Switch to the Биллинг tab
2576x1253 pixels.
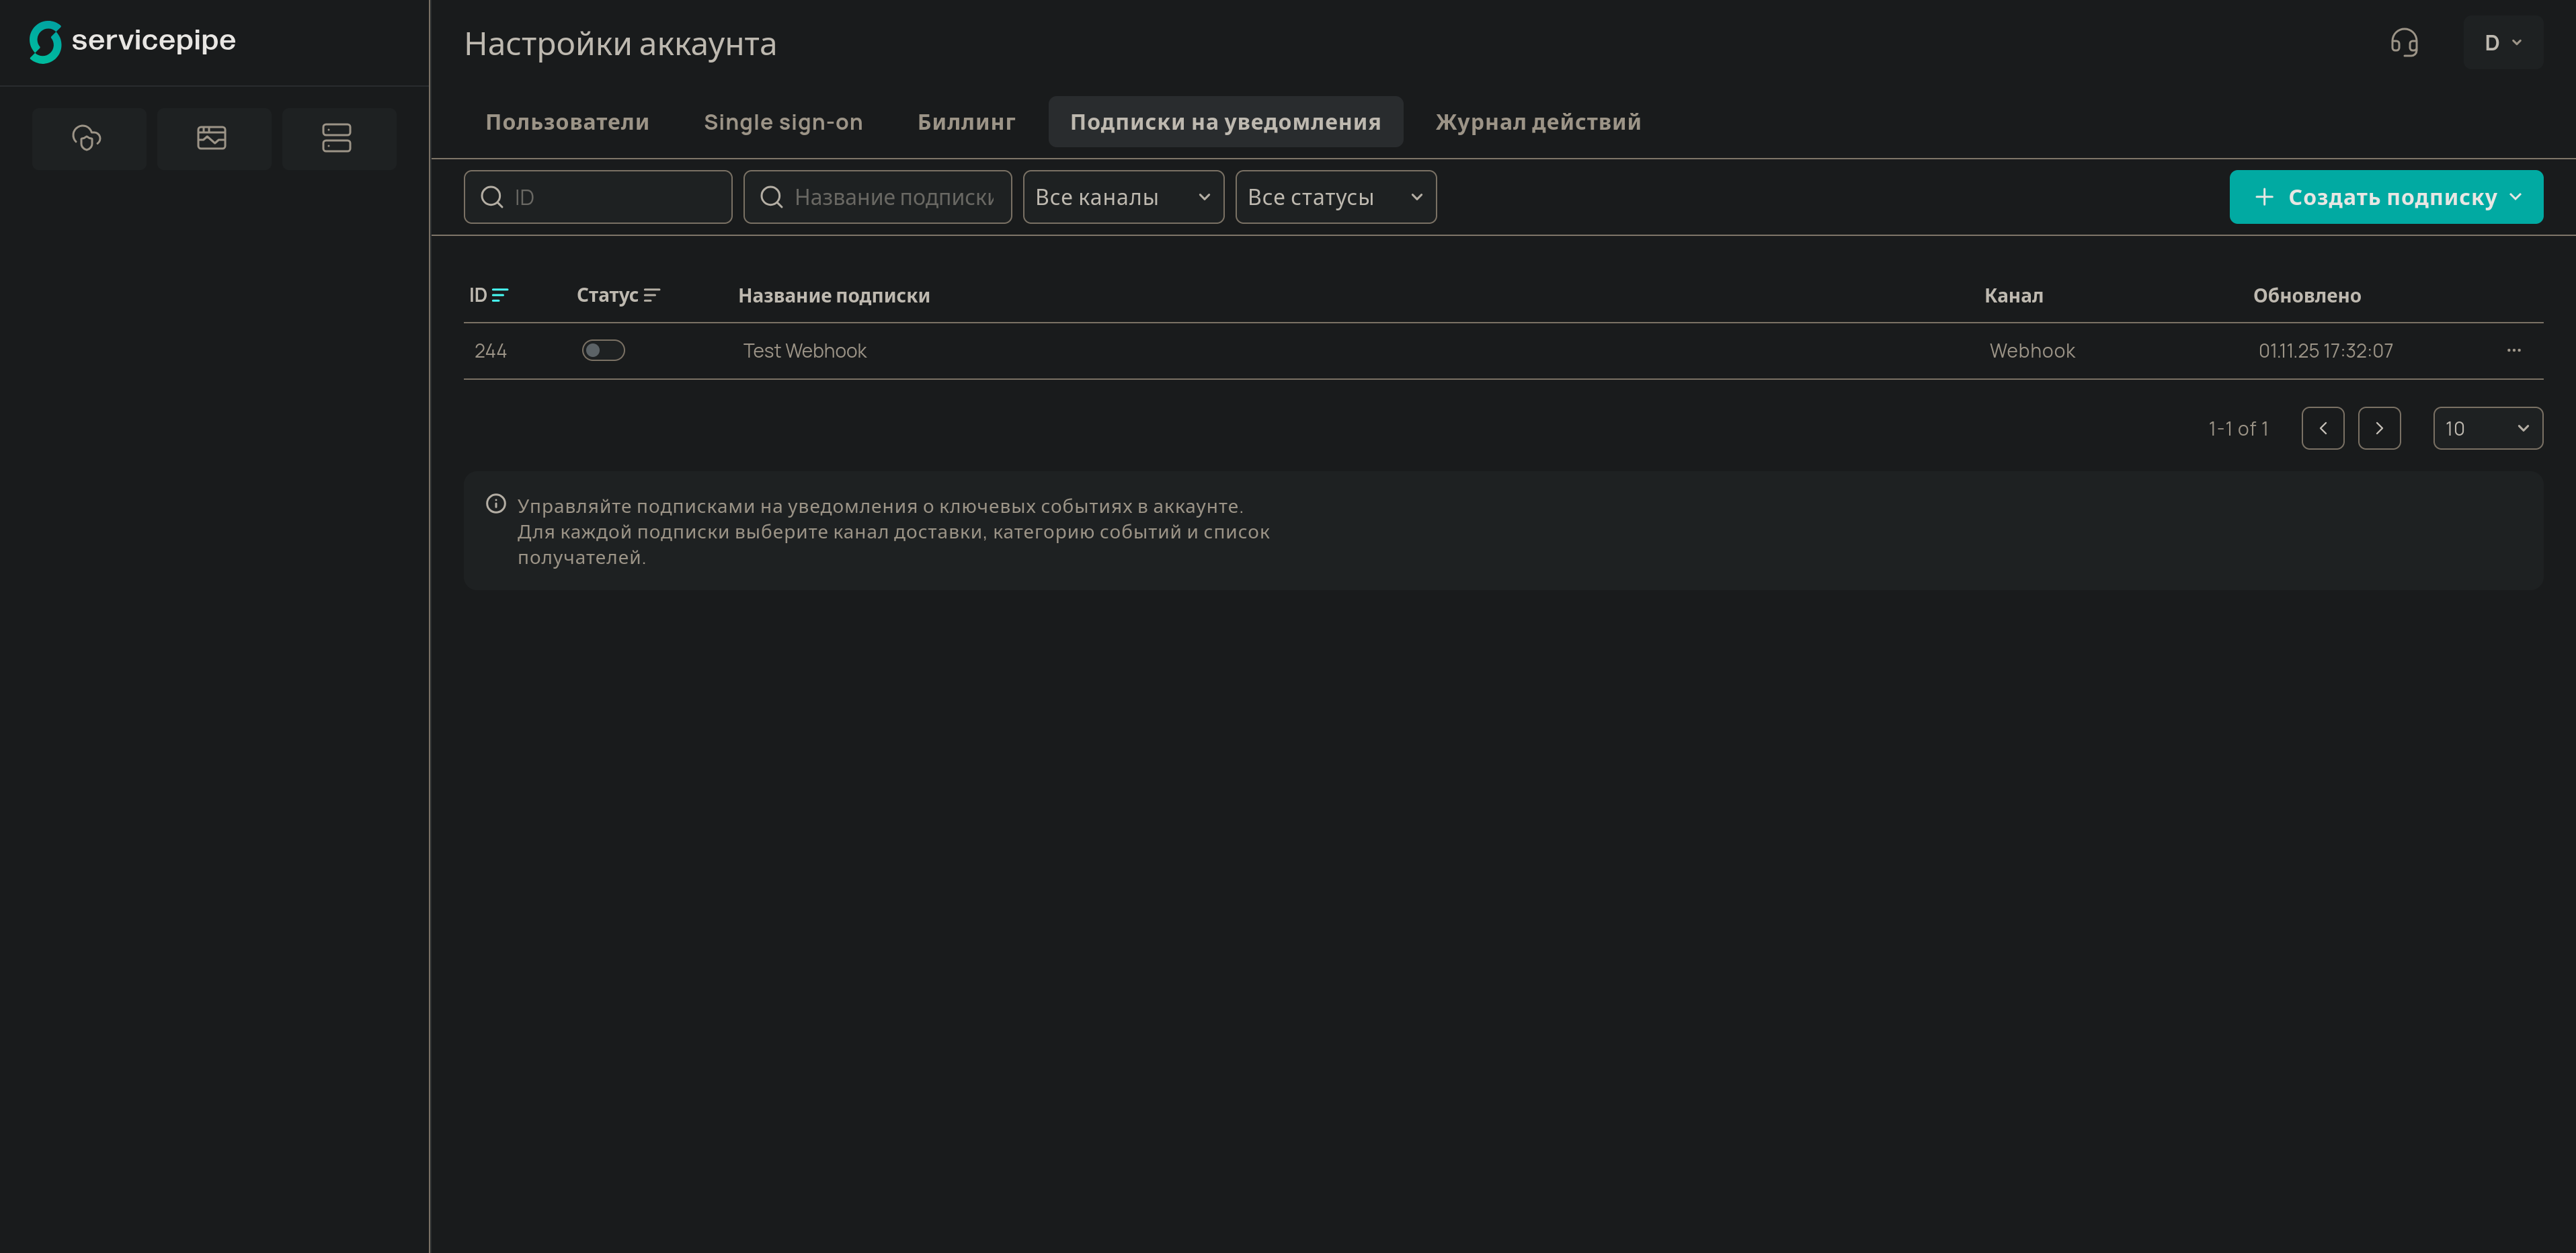(x=966, y=122)
